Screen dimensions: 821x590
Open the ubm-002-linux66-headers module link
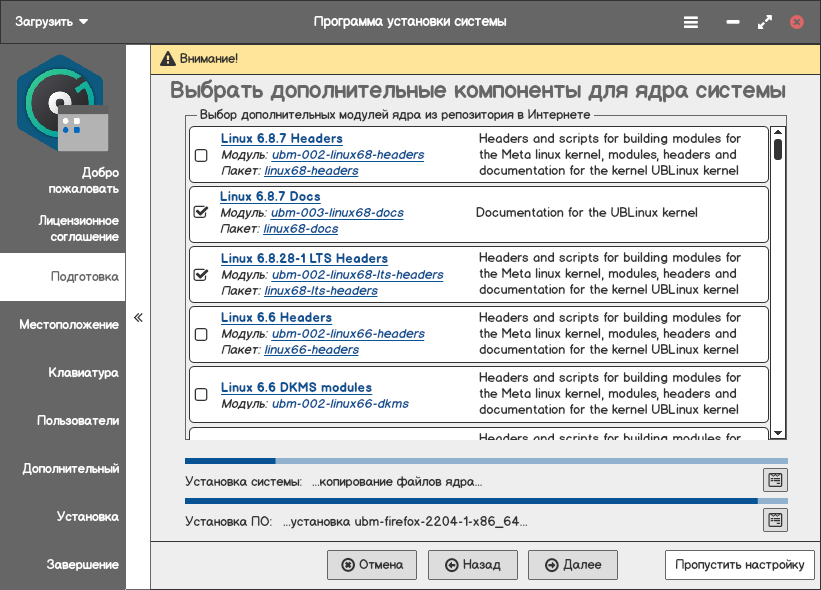(x=348, y=334)
